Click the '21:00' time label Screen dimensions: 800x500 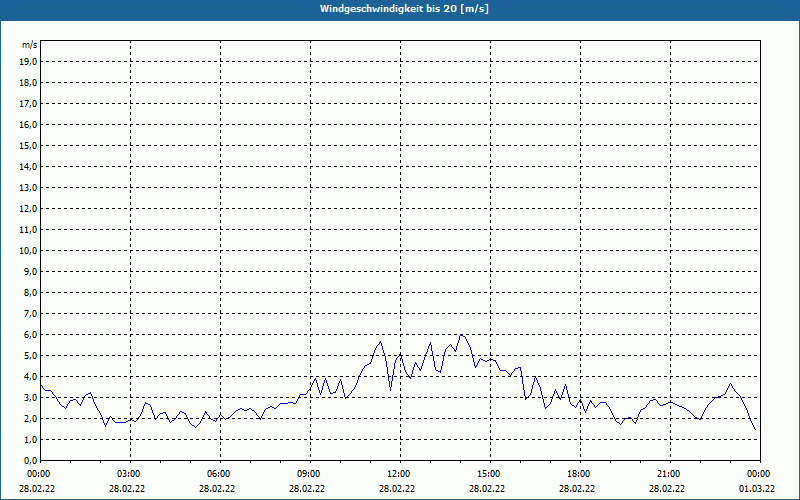669,474
